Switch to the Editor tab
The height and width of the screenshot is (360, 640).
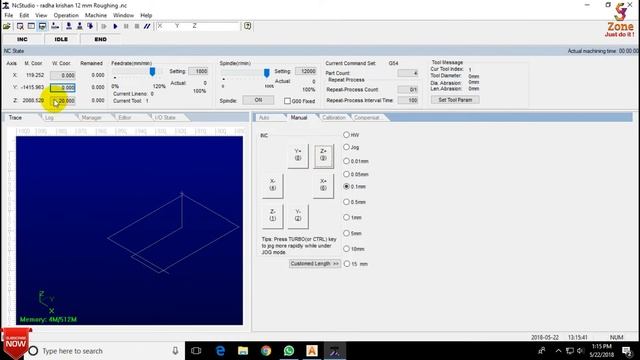click(125, 118)
